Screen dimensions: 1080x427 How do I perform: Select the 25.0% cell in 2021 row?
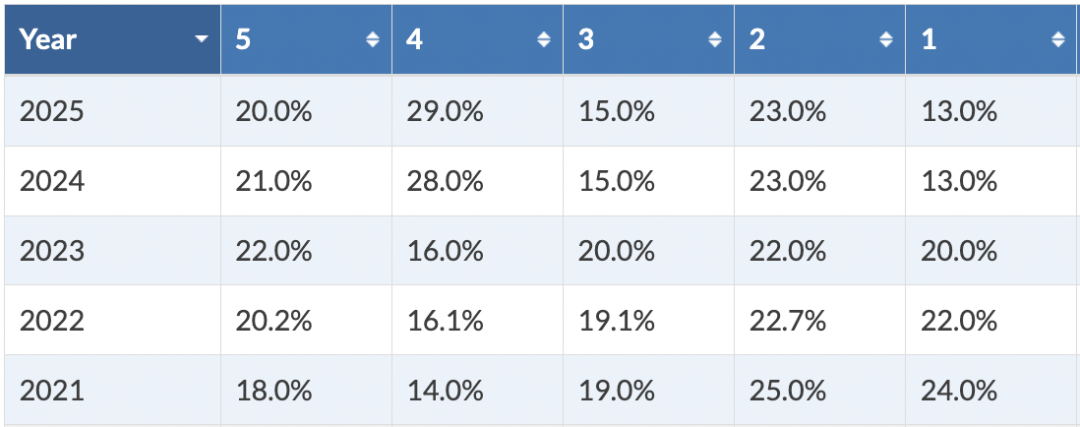pos(787,391)
